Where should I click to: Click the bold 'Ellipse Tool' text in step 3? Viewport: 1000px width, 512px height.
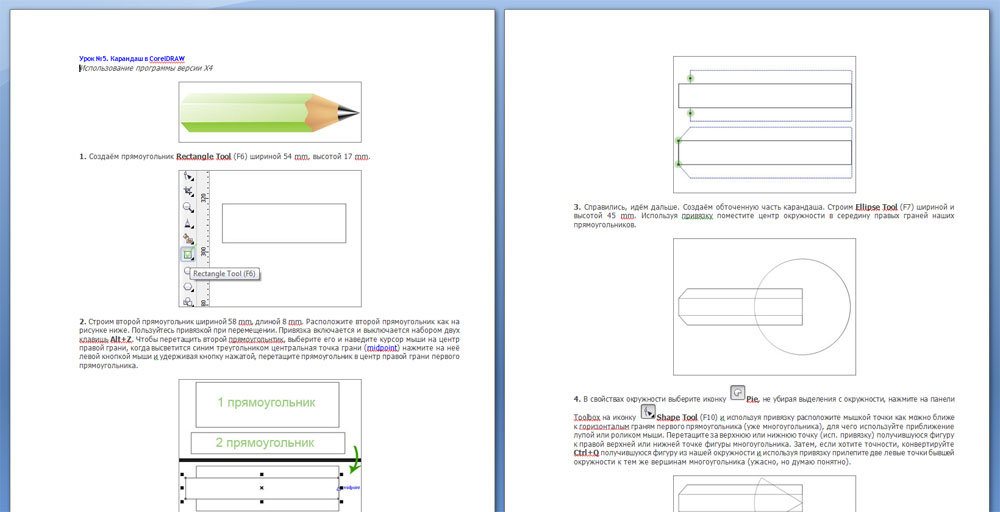[876, 207]
